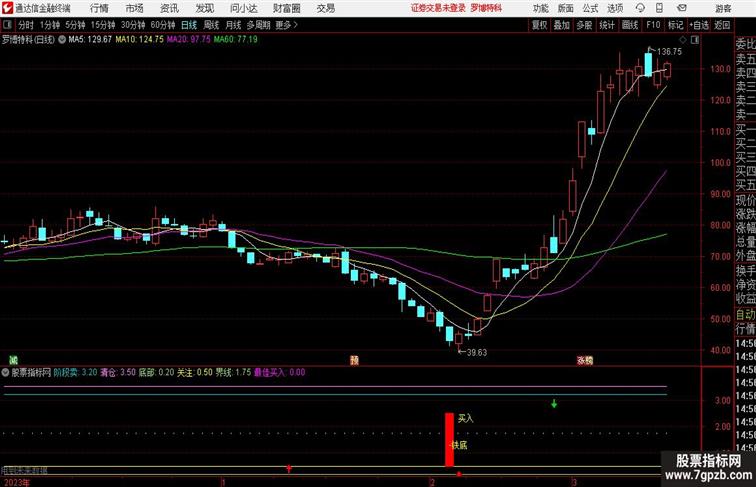Click the 多股 toolbar button

(584, 25)
